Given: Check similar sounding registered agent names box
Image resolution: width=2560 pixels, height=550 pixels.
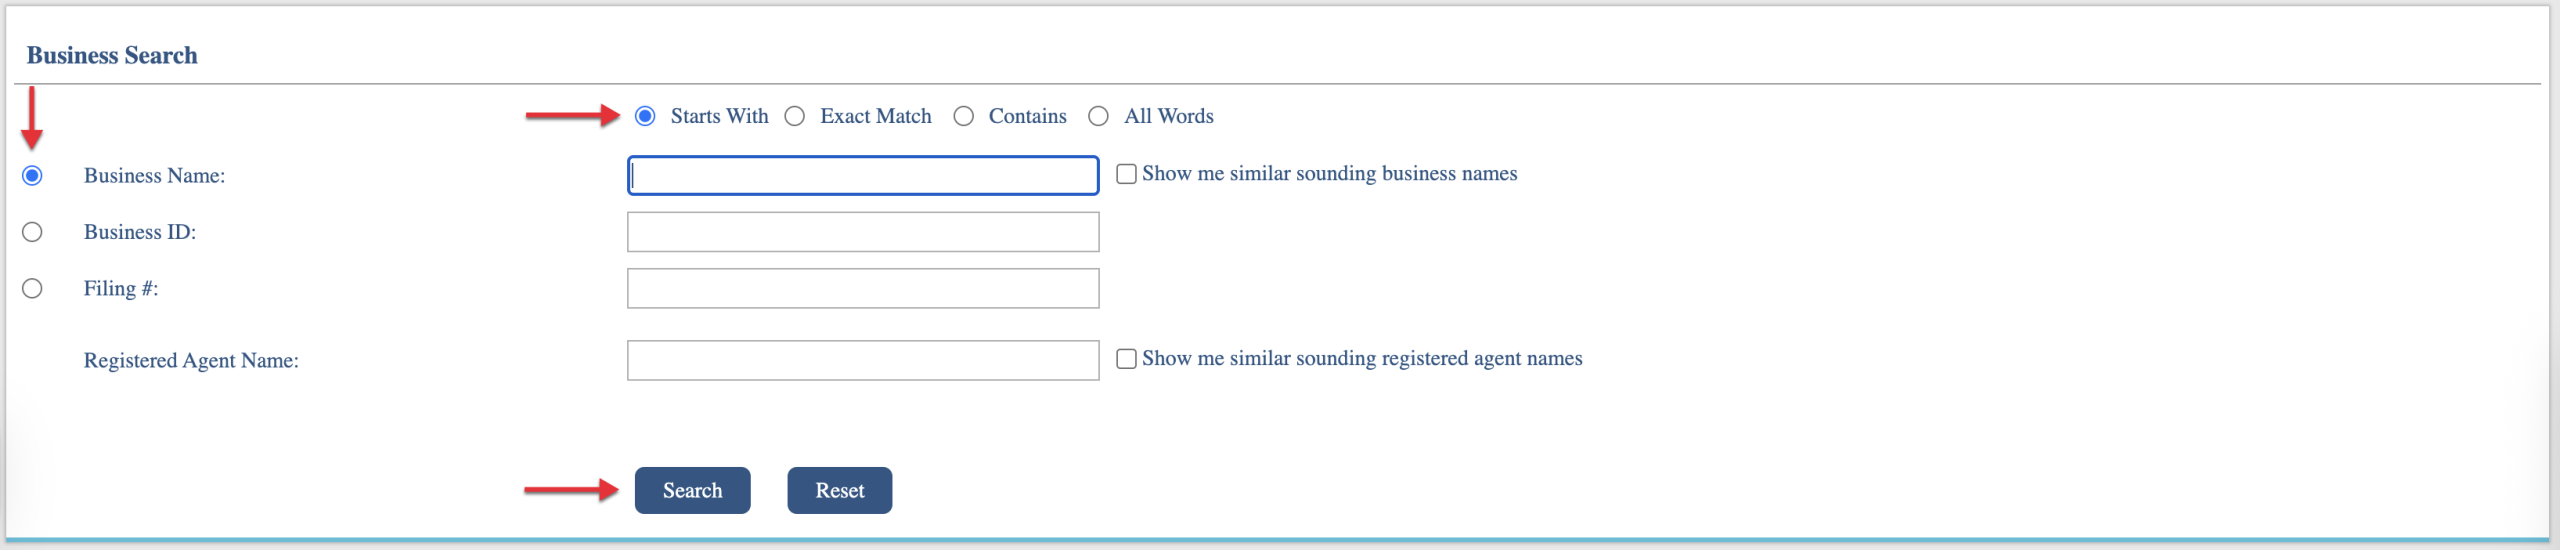Looking at the screenshot, I should point(1126,359).
